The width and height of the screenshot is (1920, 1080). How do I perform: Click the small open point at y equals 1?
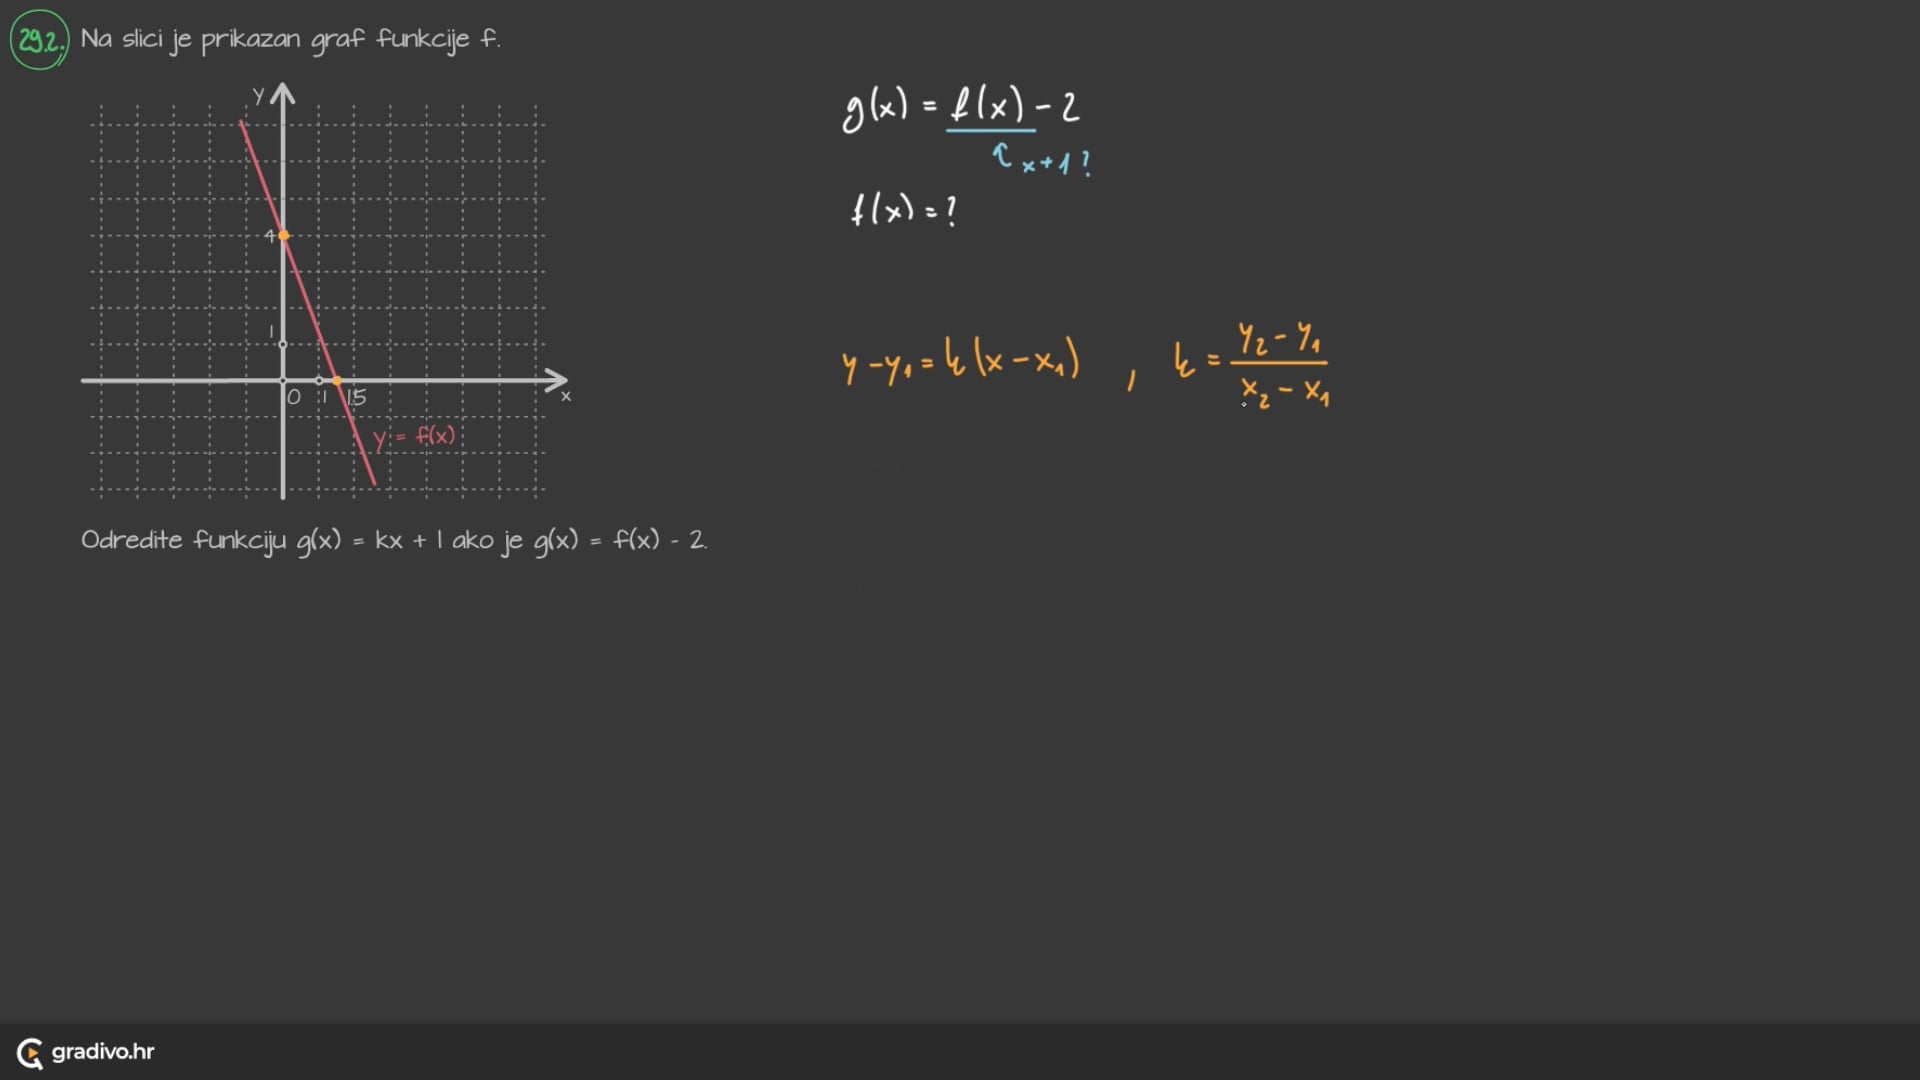click(283, 344)
